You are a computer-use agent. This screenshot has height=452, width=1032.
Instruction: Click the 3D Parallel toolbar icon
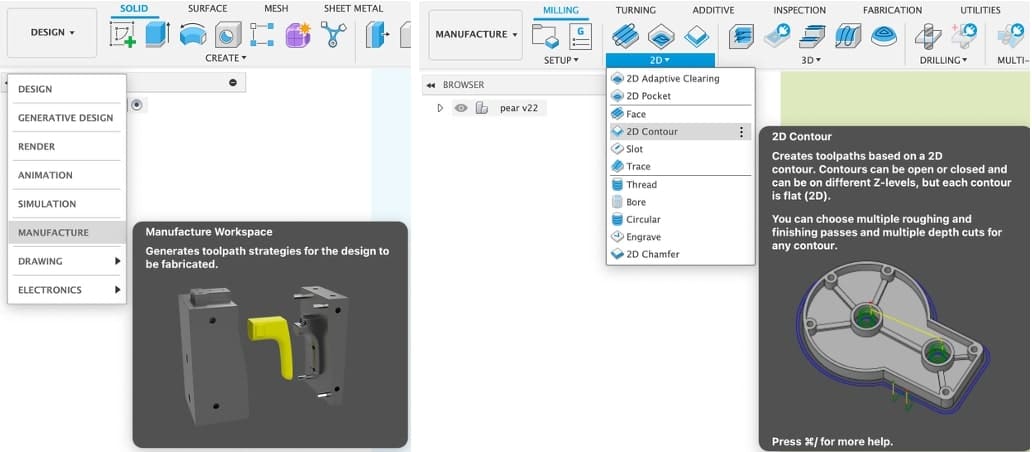tap(848, 36)
